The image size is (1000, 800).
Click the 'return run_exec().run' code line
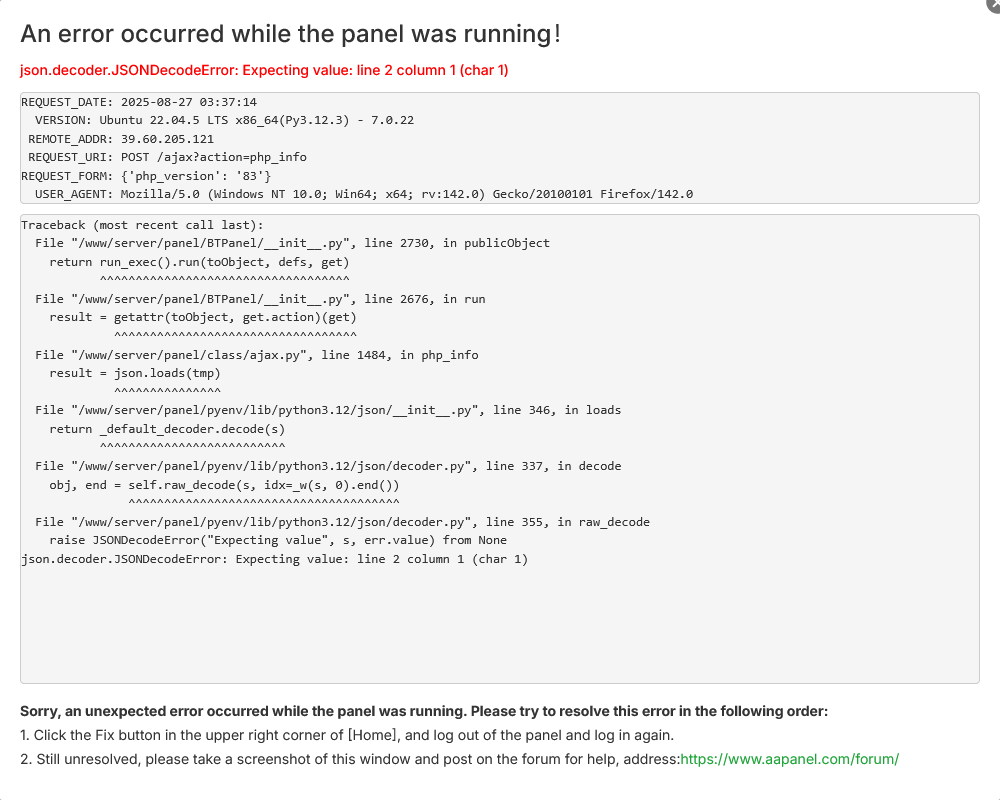(199, 262)
